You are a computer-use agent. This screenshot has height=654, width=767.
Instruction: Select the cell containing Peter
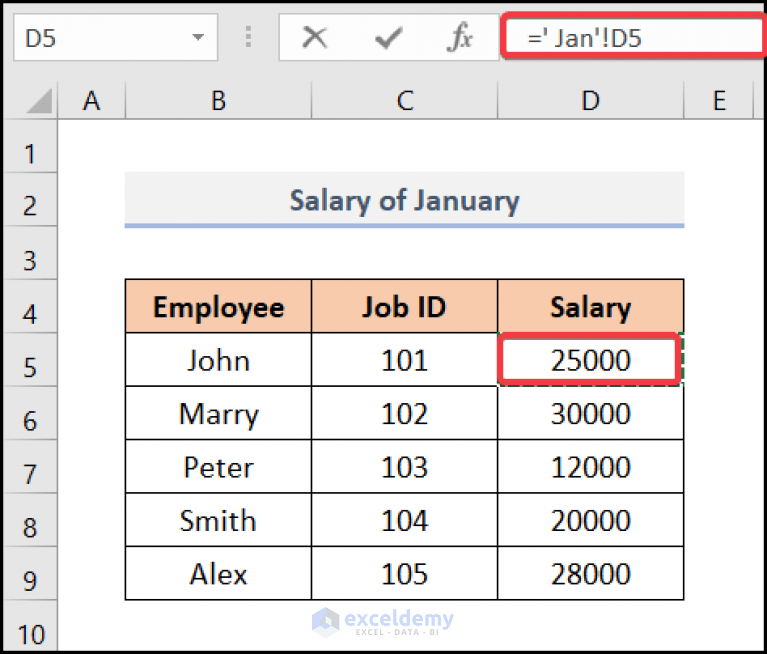(218, 467)
